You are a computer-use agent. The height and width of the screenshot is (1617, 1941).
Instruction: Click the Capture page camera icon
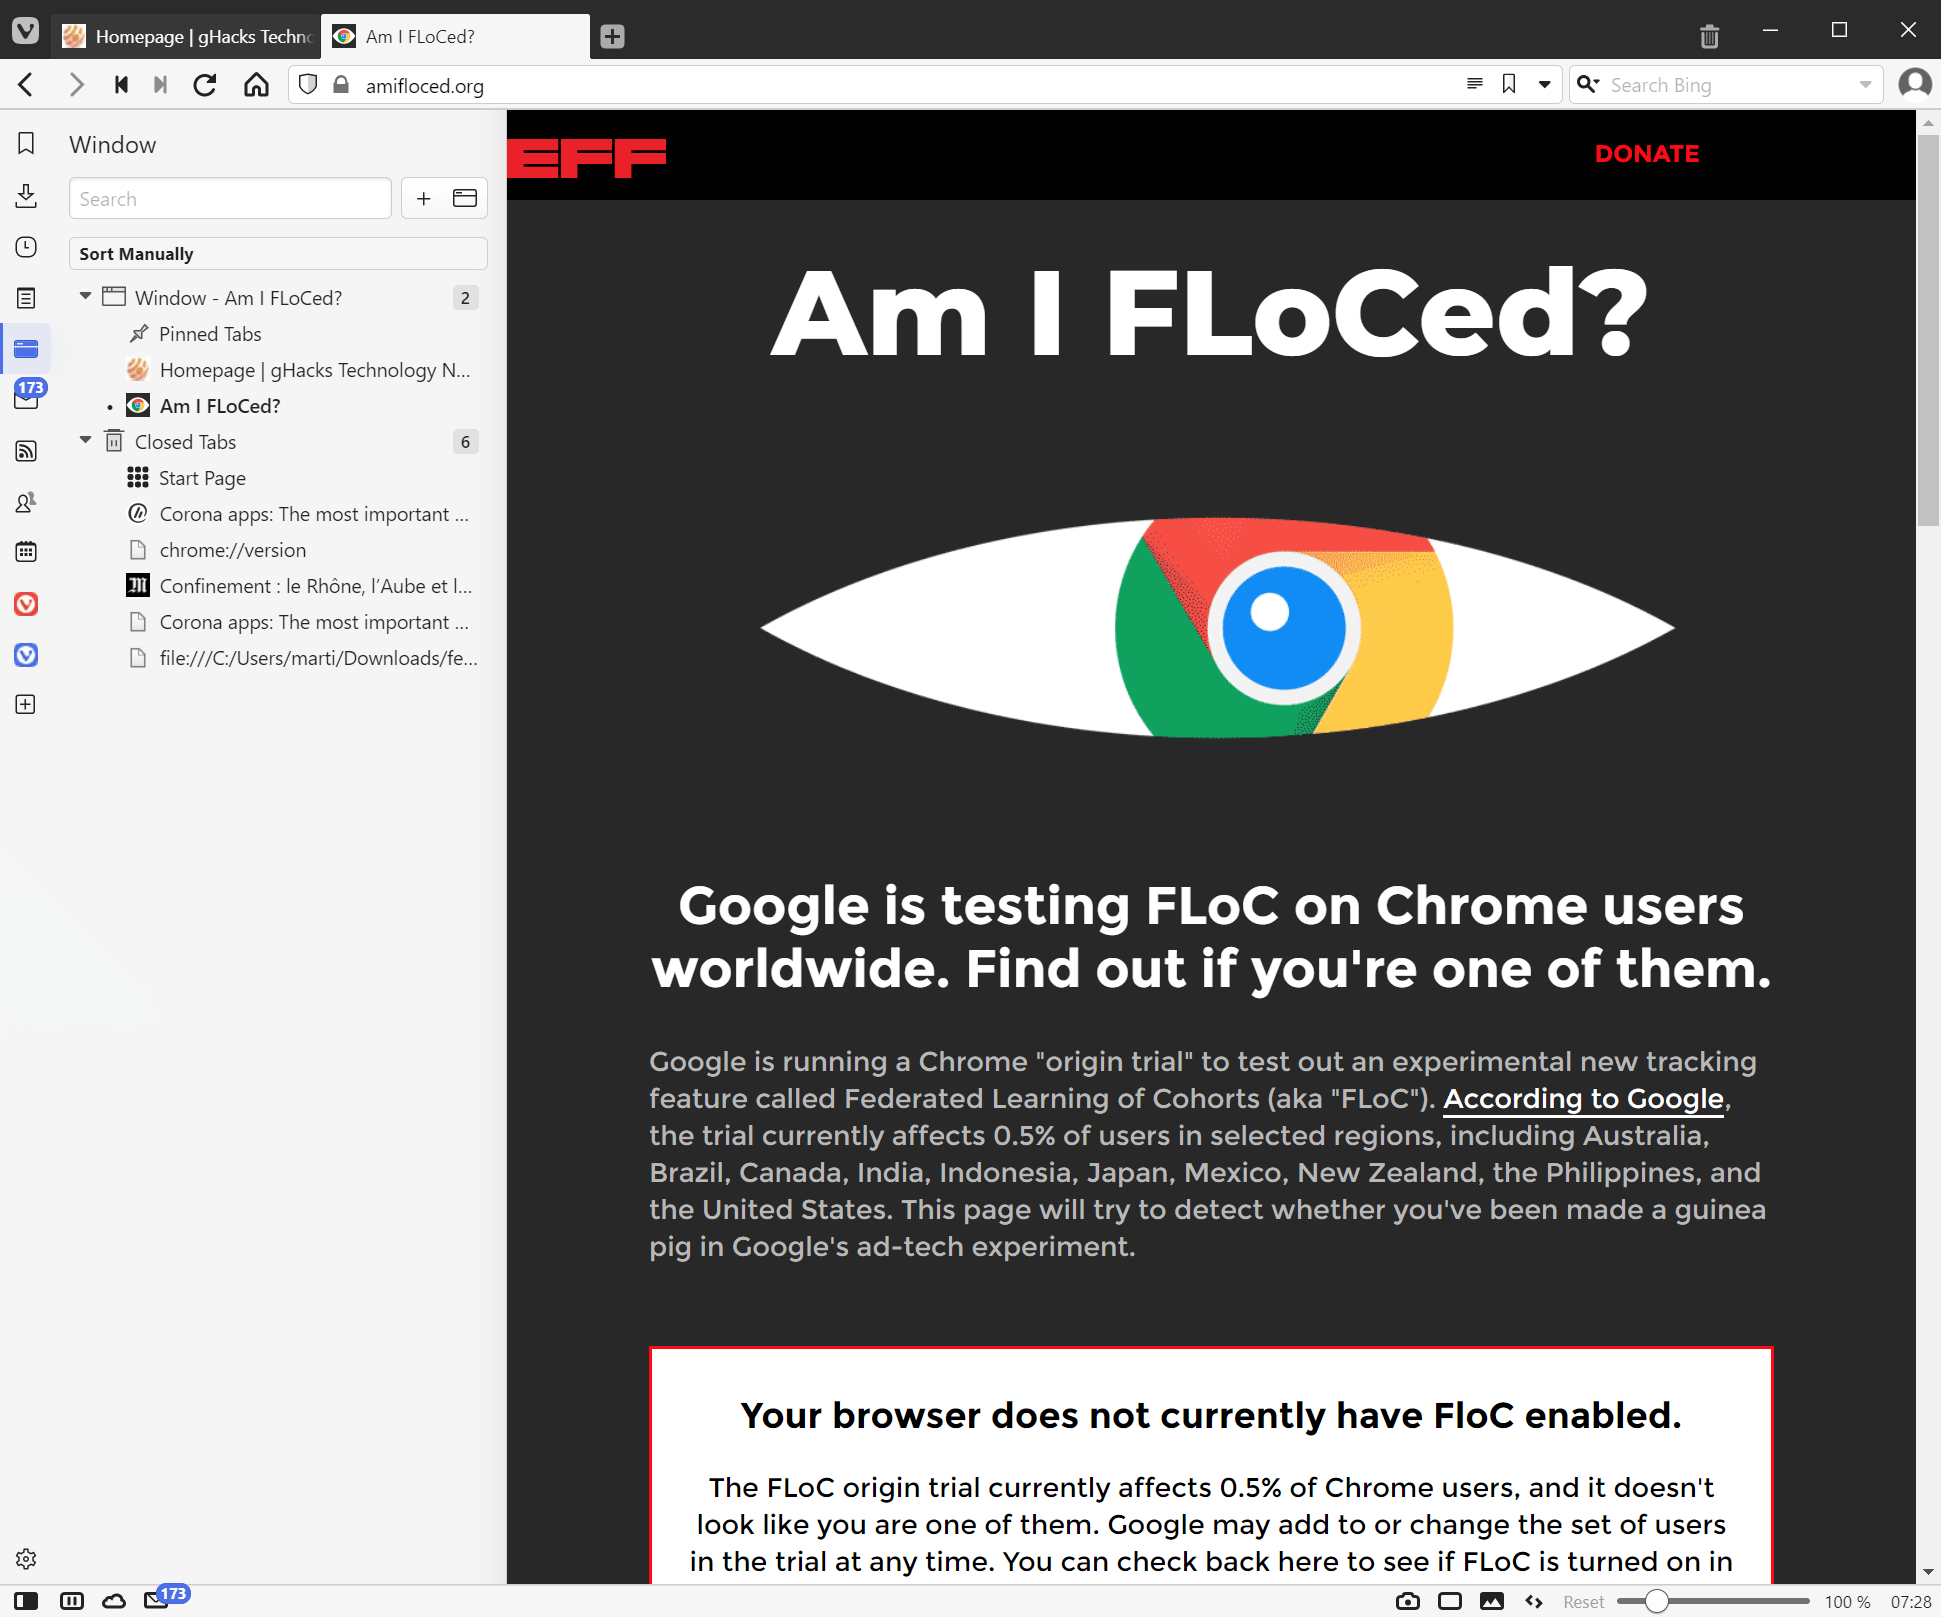click(1407, 1601)
